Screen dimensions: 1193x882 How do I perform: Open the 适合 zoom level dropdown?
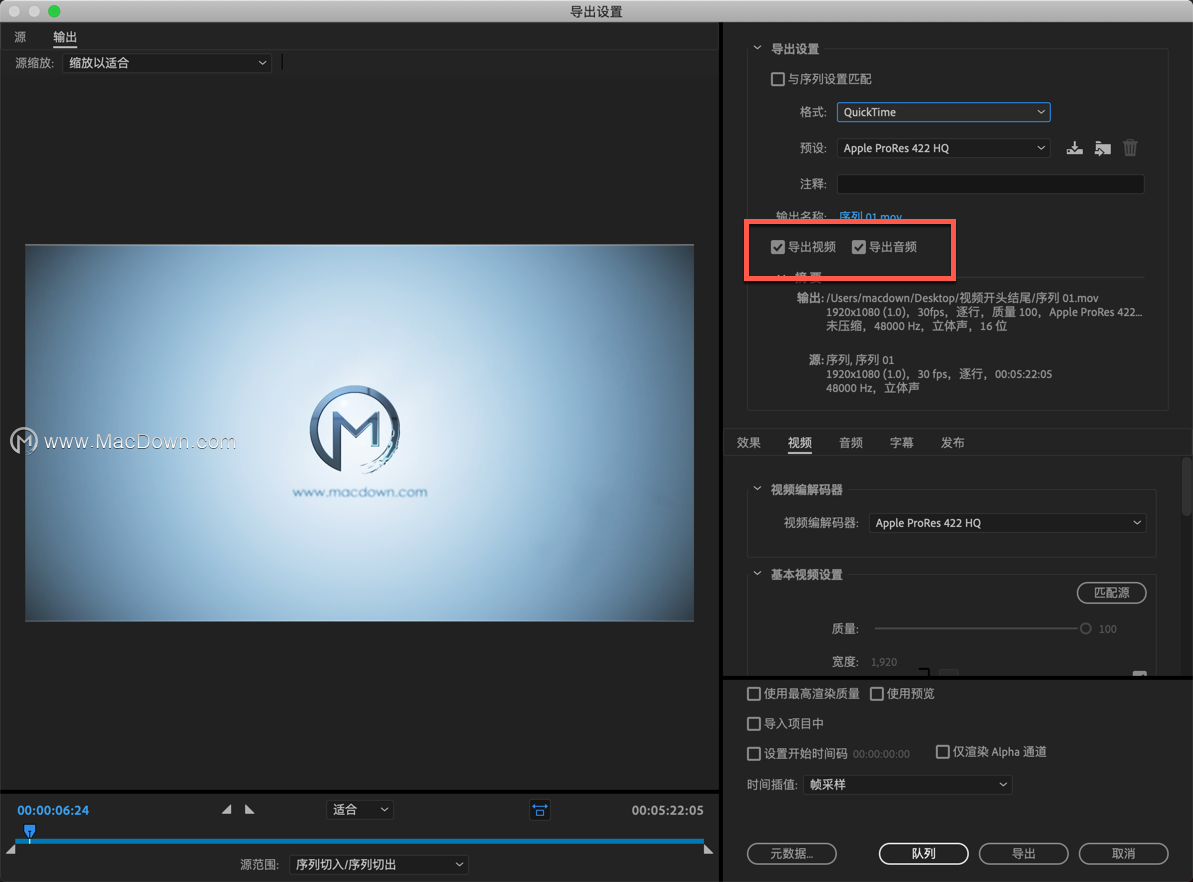coord(360,810)
